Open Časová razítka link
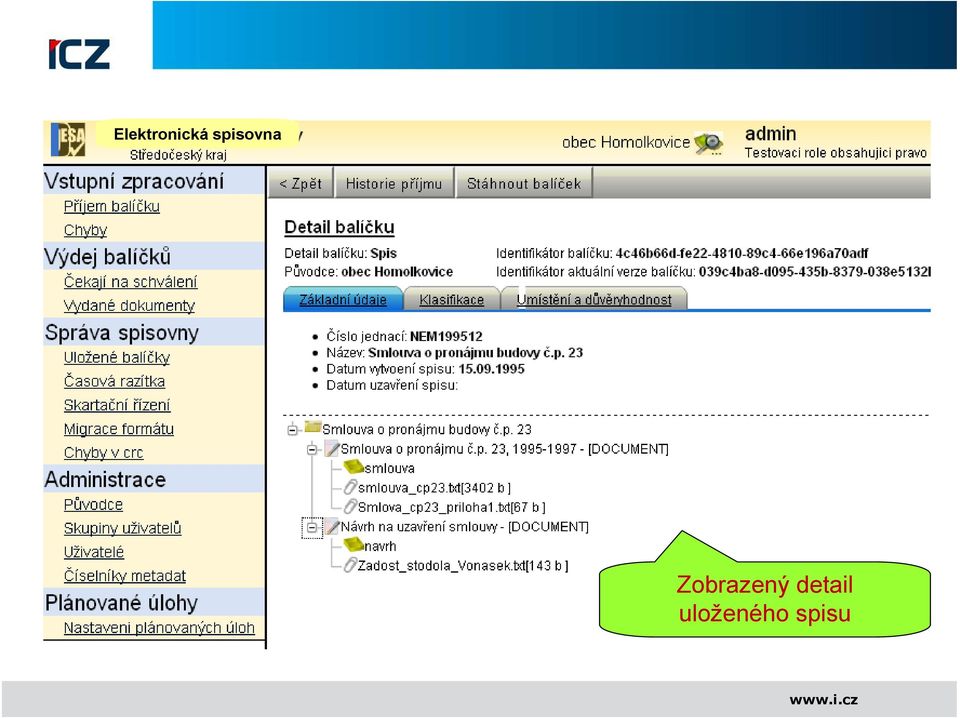The image size is (960, 718). 114,381
